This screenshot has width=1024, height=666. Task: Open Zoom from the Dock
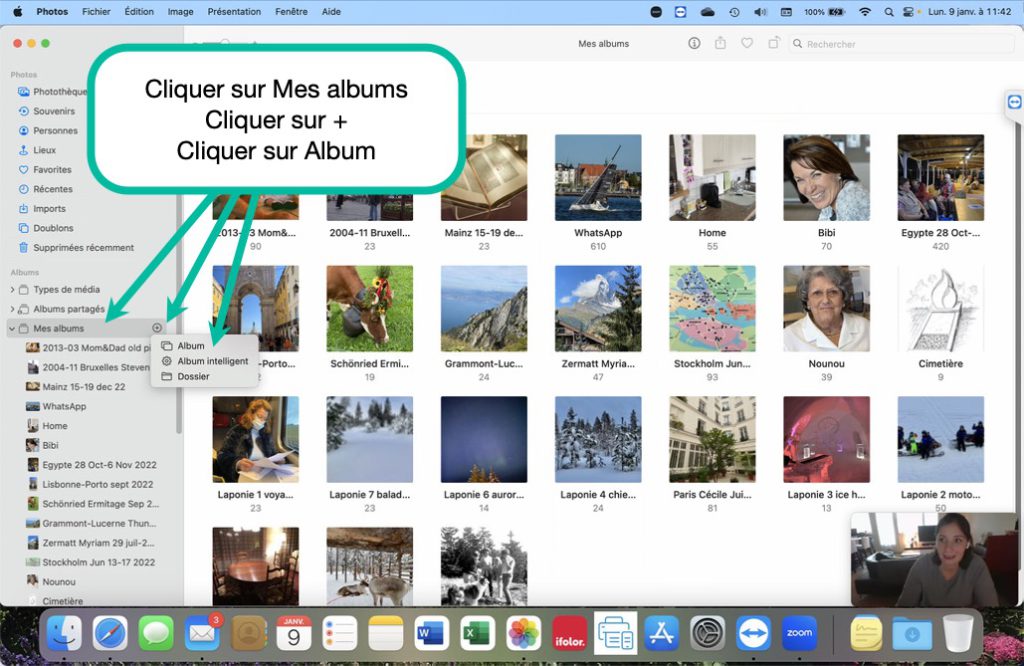tap(799, 633)
